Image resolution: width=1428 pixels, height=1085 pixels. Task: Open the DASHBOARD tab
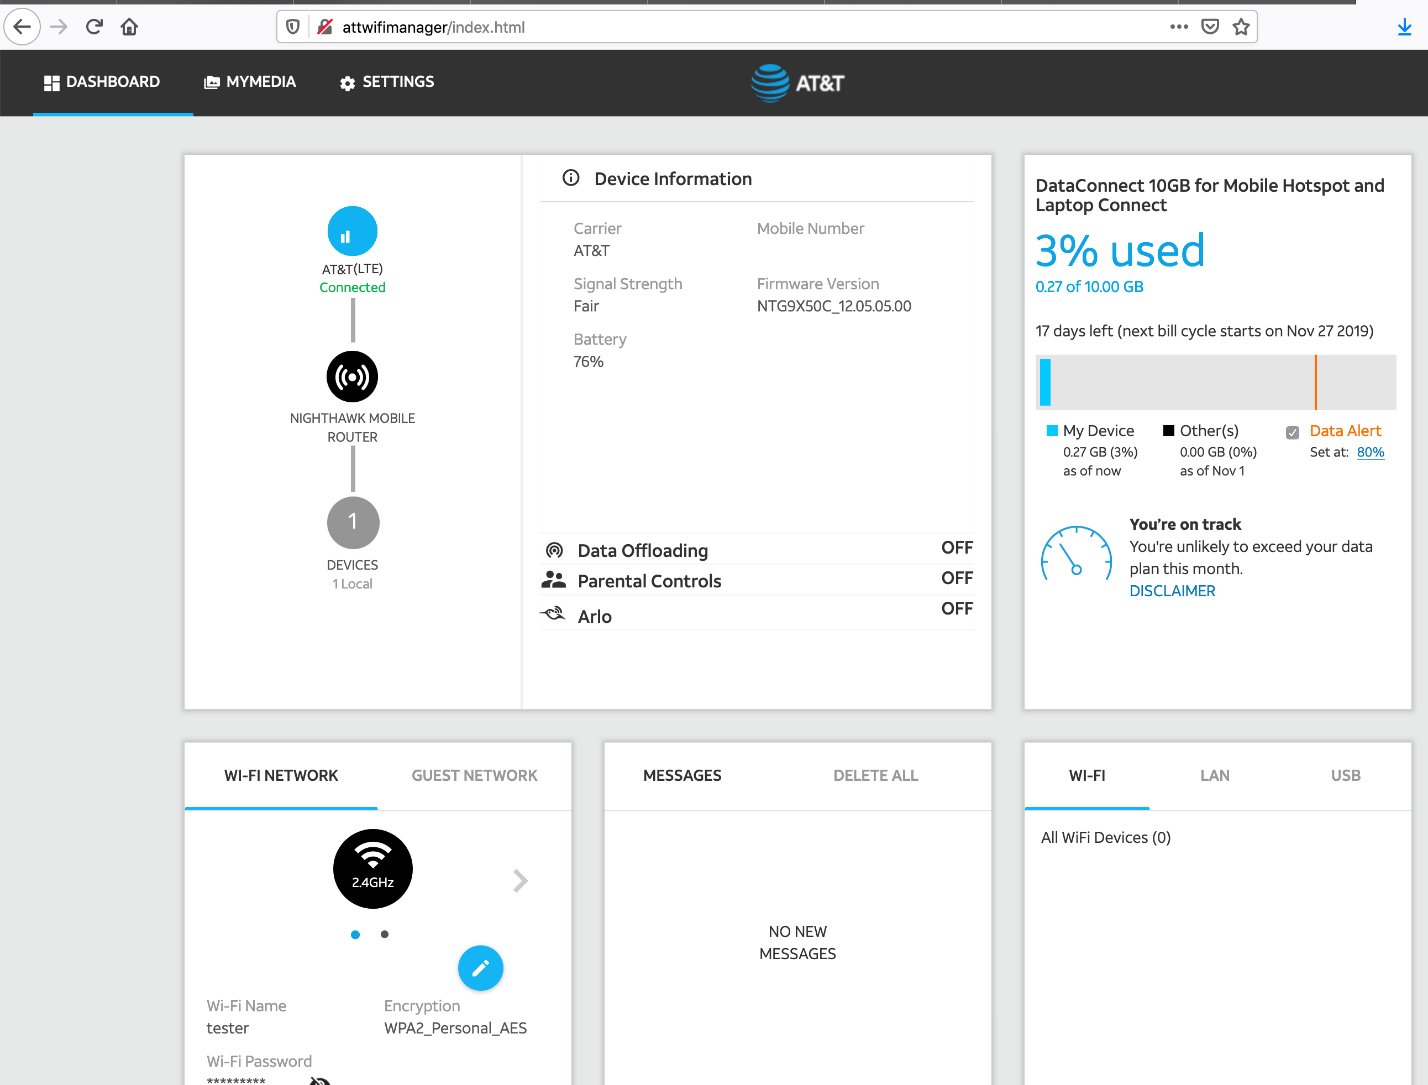coord(102,82)
